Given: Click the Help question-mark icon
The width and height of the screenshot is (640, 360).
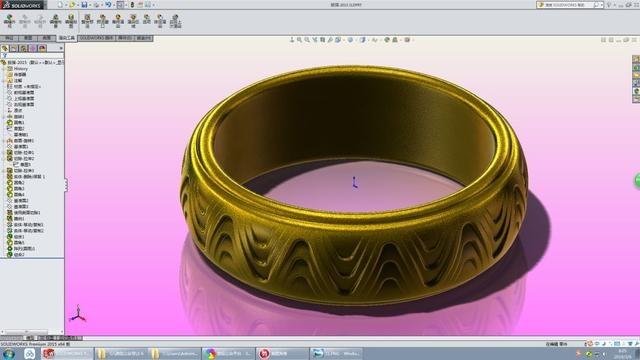Looking at the screenshot, I should tap(609, 5).
